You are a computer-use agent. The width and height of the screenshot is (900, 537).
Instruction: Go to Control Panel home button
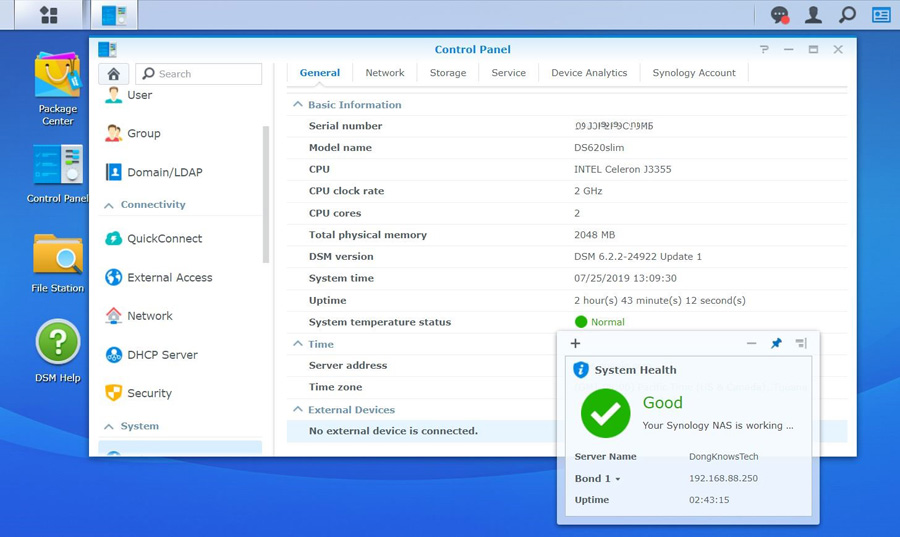114,74
